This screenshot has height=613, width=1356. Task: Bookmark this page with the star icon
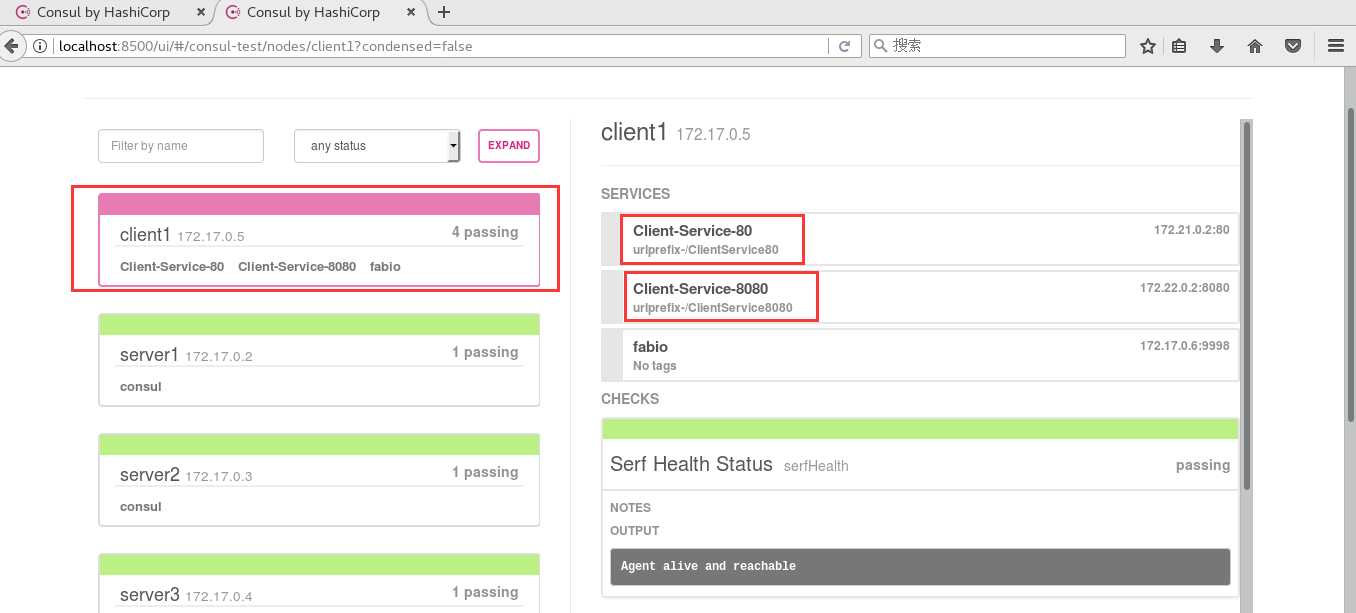(1148, 46)
